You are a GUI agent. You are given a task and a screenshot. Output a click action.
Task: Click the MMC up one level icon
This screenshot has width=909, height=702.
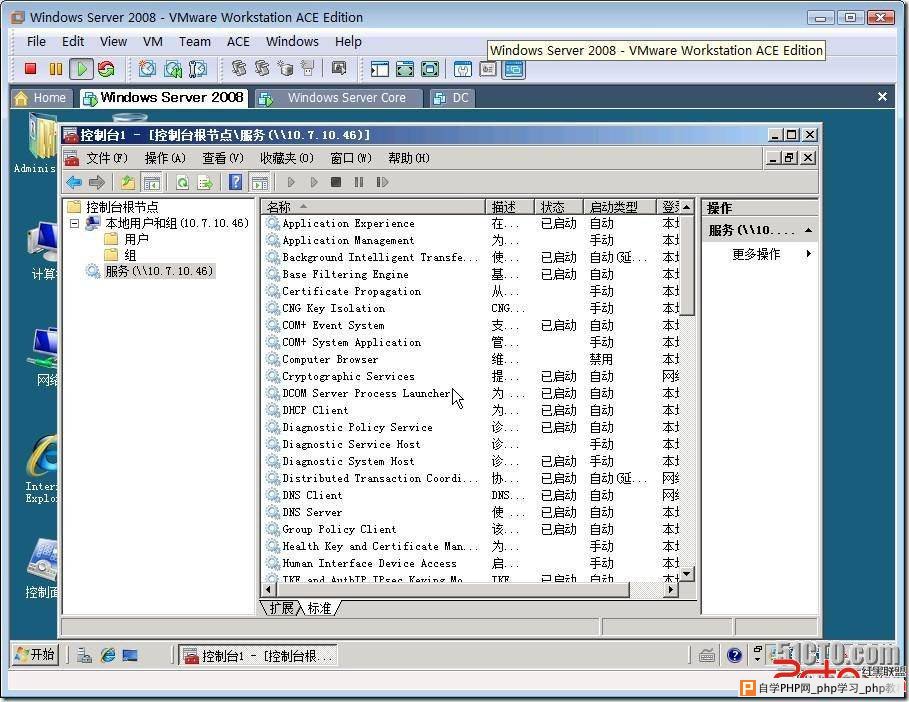(x=128, y=183)
